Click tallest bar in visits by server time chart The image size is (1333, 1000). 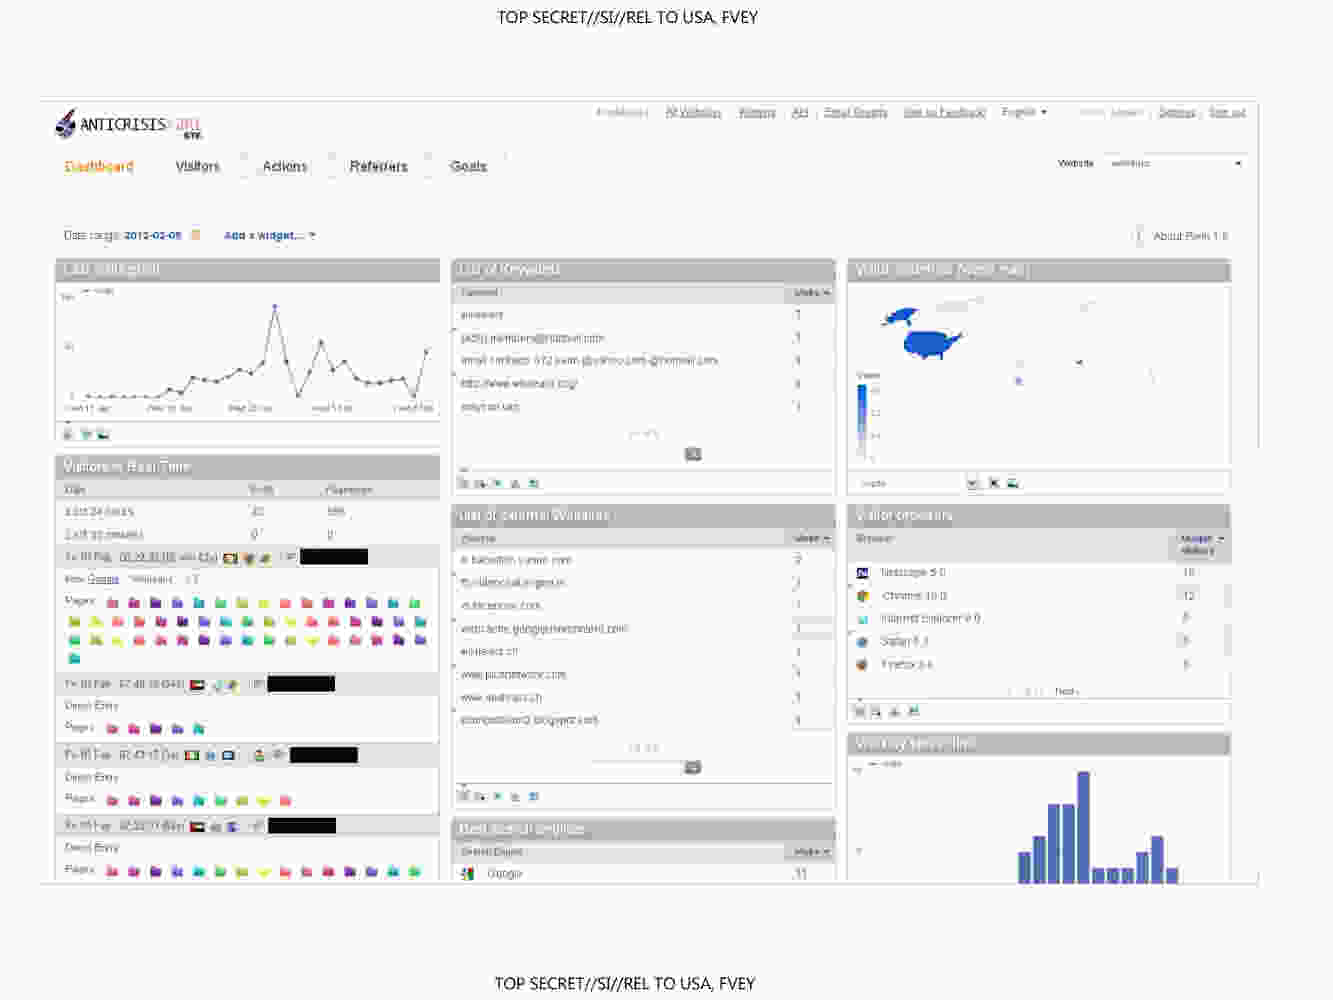coord(1083,827)
